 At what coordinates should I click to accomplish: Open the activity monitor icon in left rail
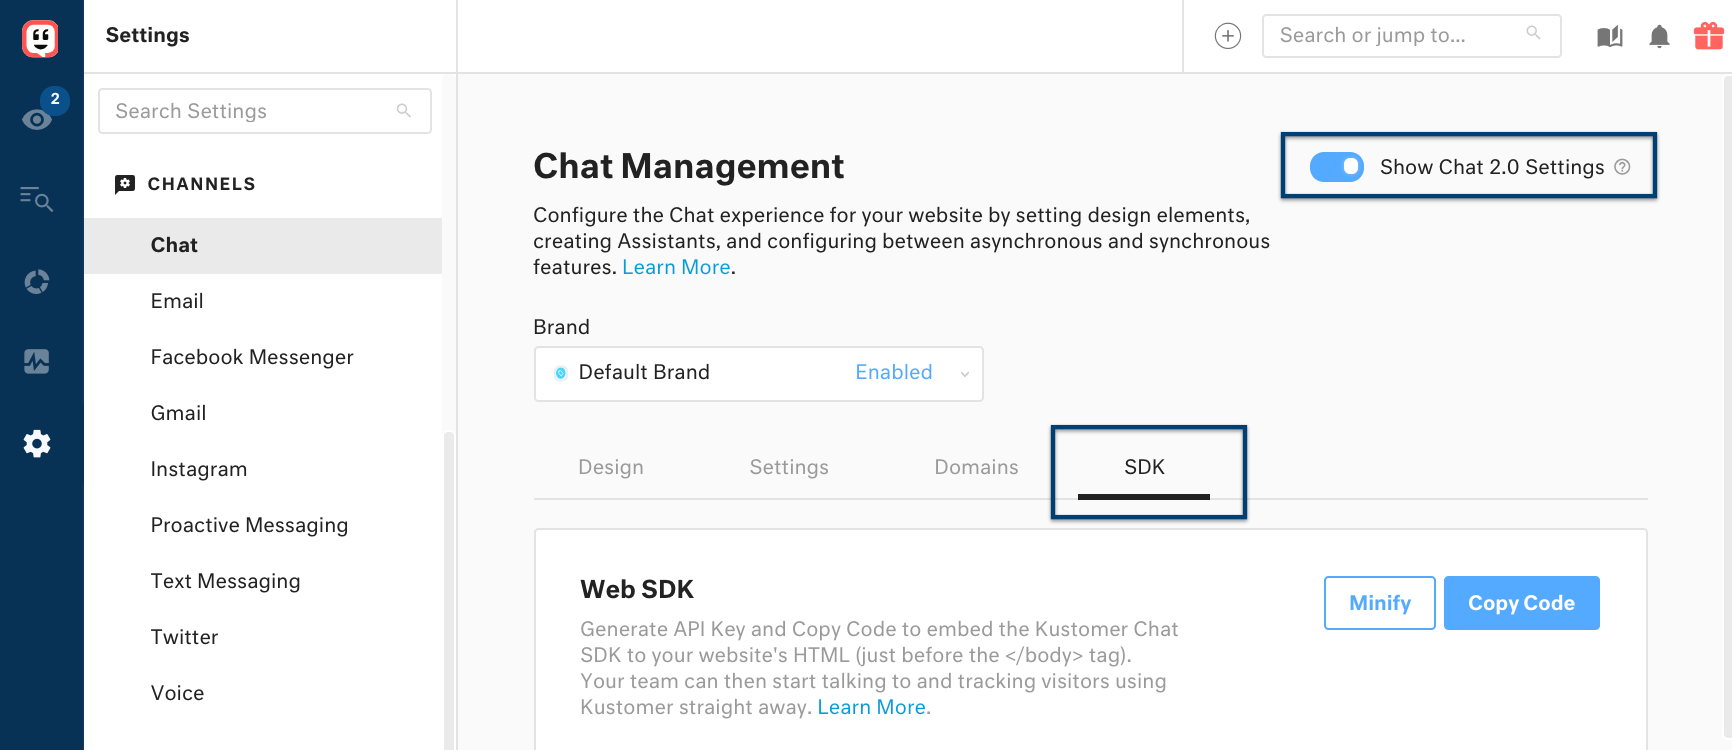(x=37, y=361)
